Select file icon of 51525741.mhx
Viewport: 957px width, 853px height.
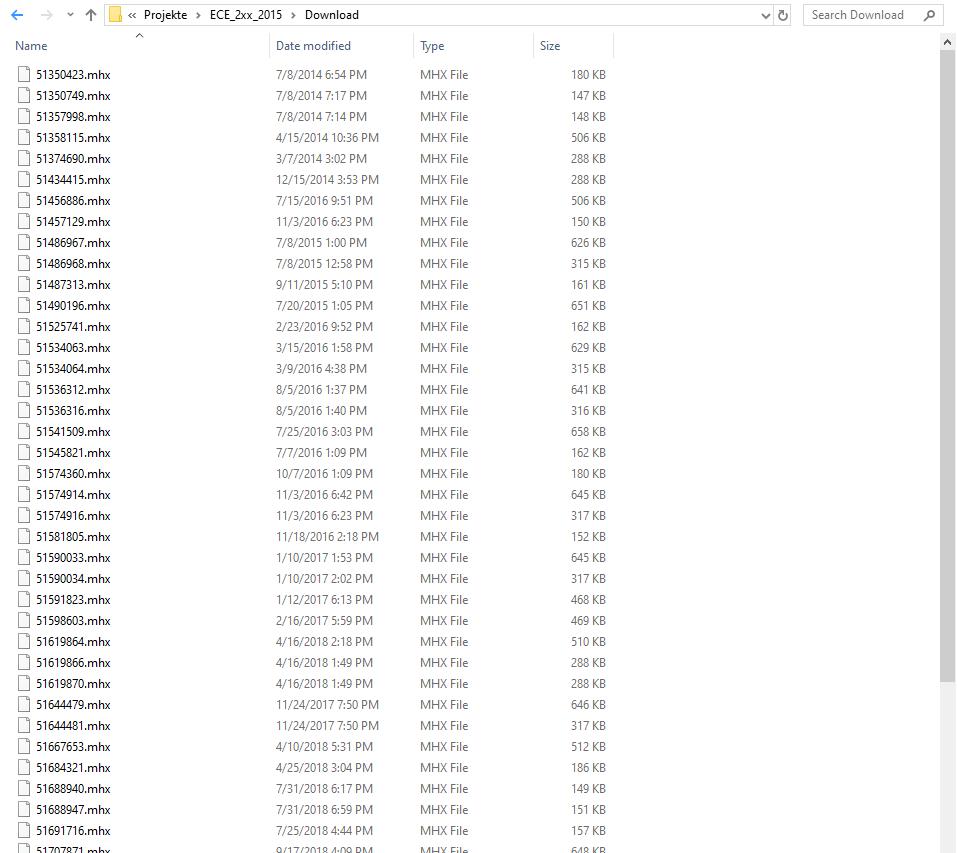click(x=24, y=326)
